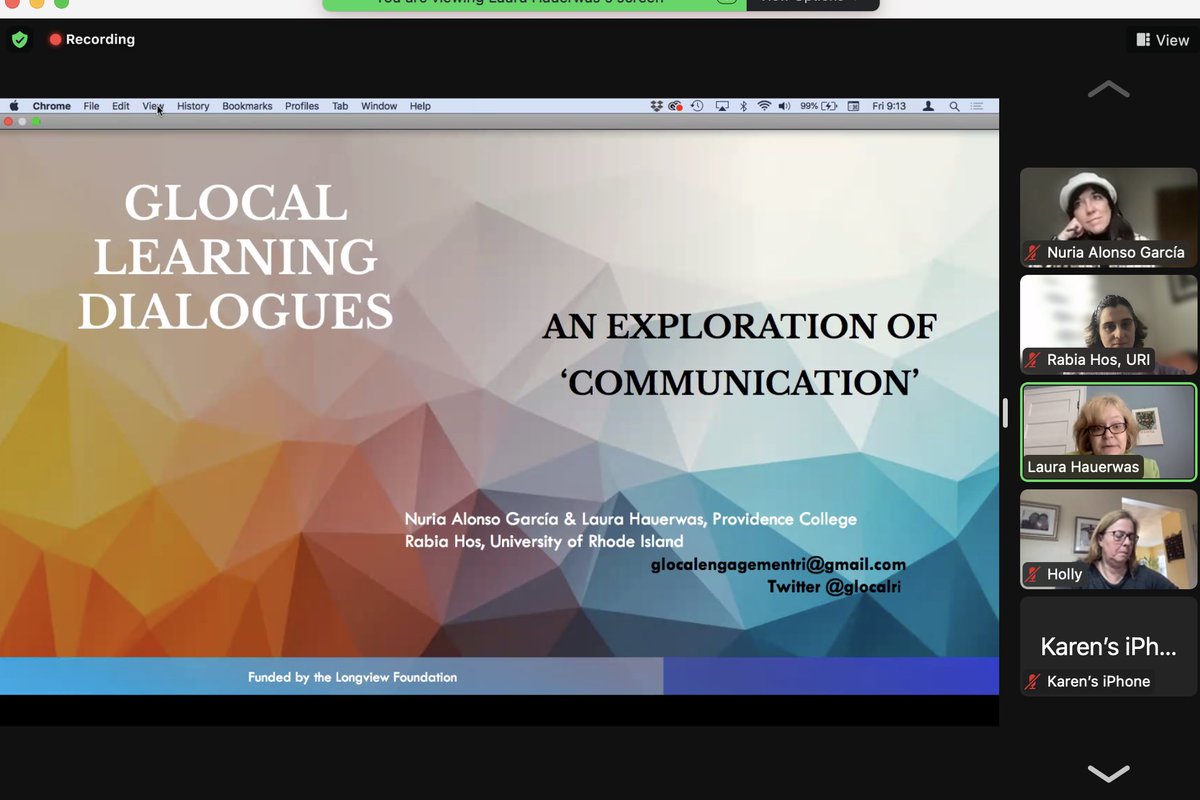Click the Fri 9:13 clock
This screenshot has width=1200, height=800.
click(x=889, y=106)
